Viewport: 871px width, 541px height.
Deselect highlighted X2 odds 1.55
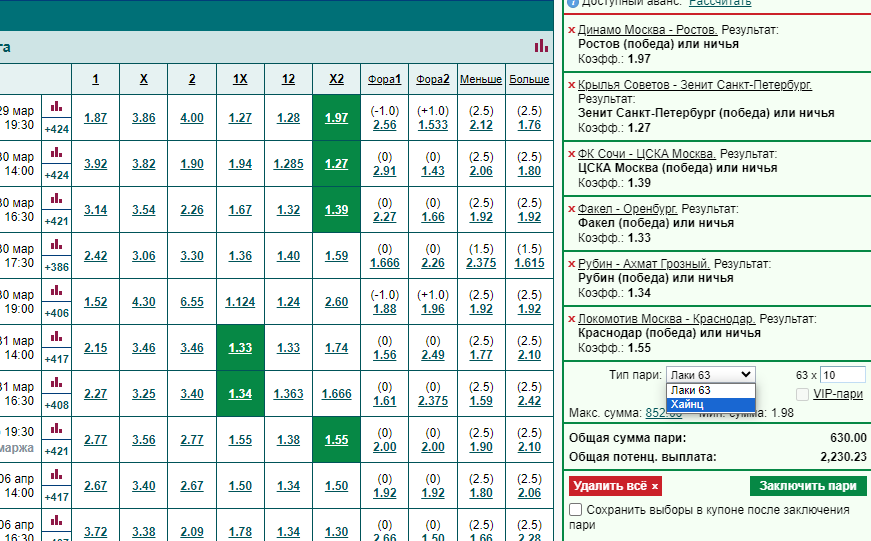(x=337, y=440)
